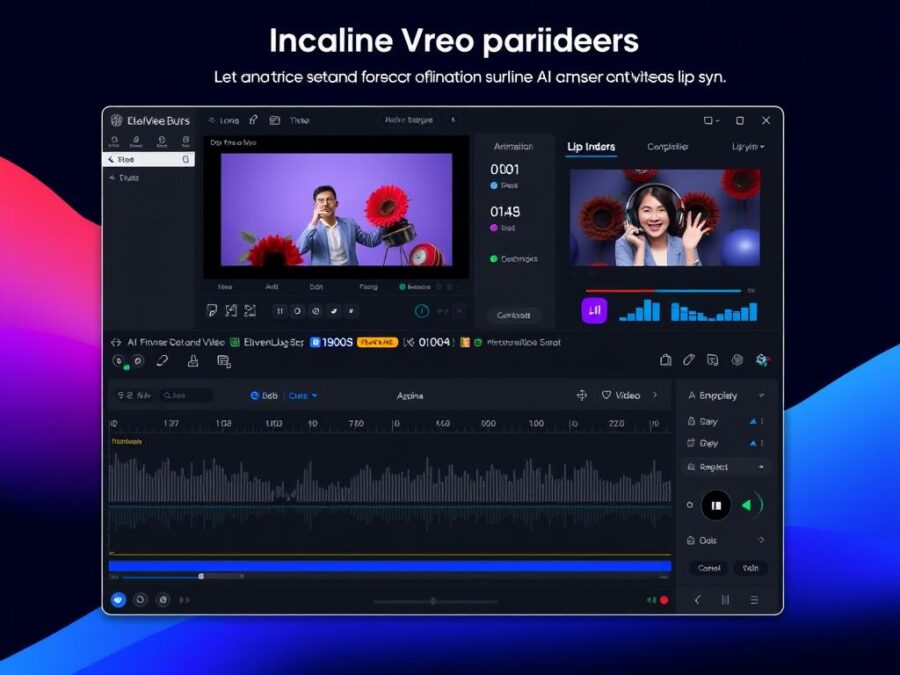Toggle the blue switch next to Say
This screenshot has height=675, width=900.
(x=753, y=421)
